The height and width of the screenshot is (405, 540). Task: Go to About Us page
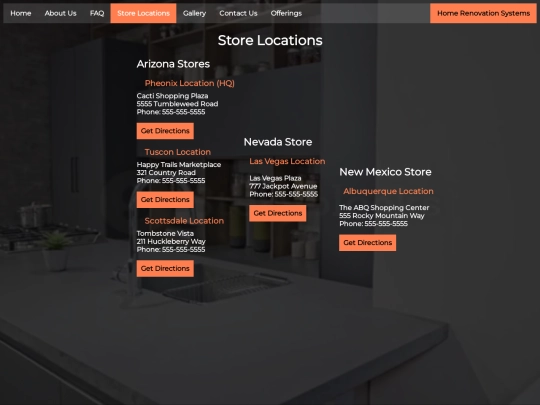[60, 13]
